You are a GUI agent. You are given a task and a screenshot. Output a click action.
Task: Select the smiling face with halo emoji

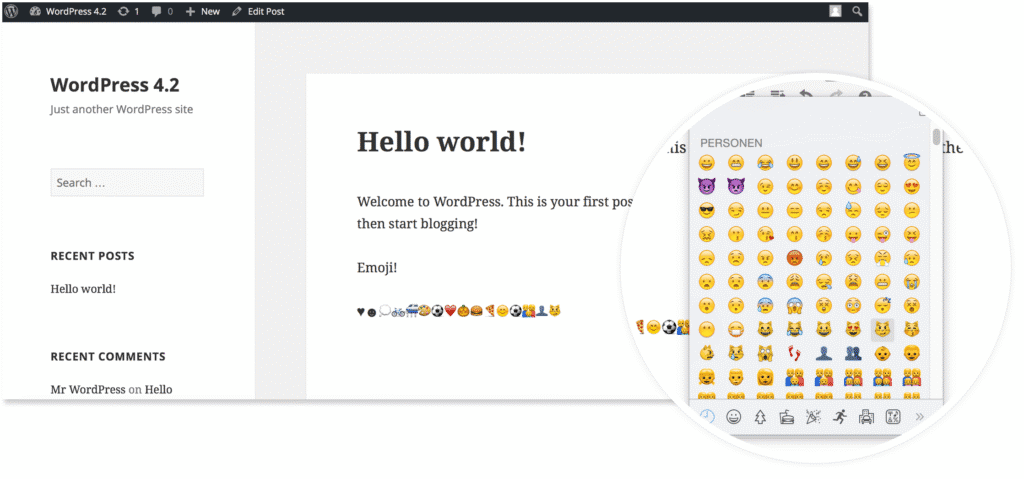[x=912, y=163]
